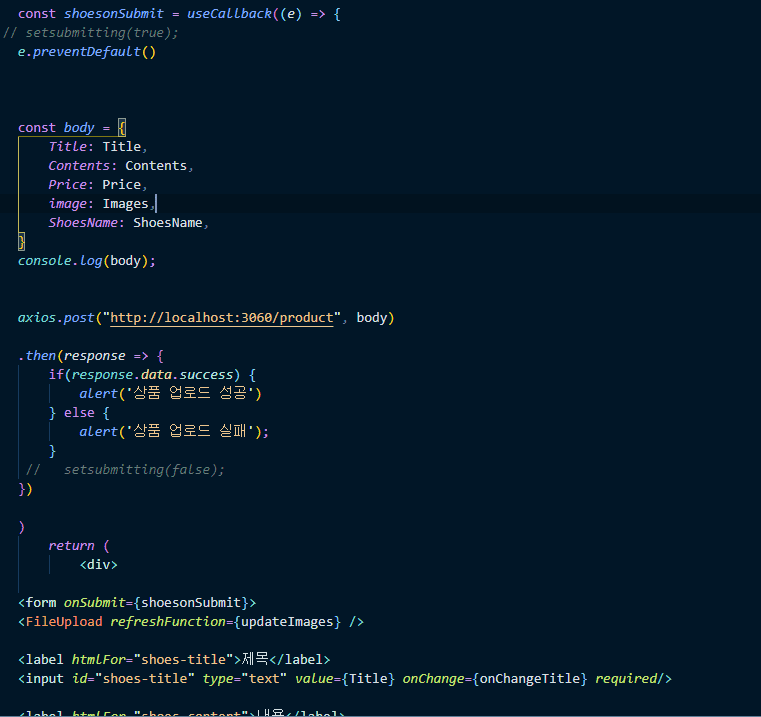Screen dimensions: 761x717
Task: Click the '.then(response => {' line
Action: (91, 356)
